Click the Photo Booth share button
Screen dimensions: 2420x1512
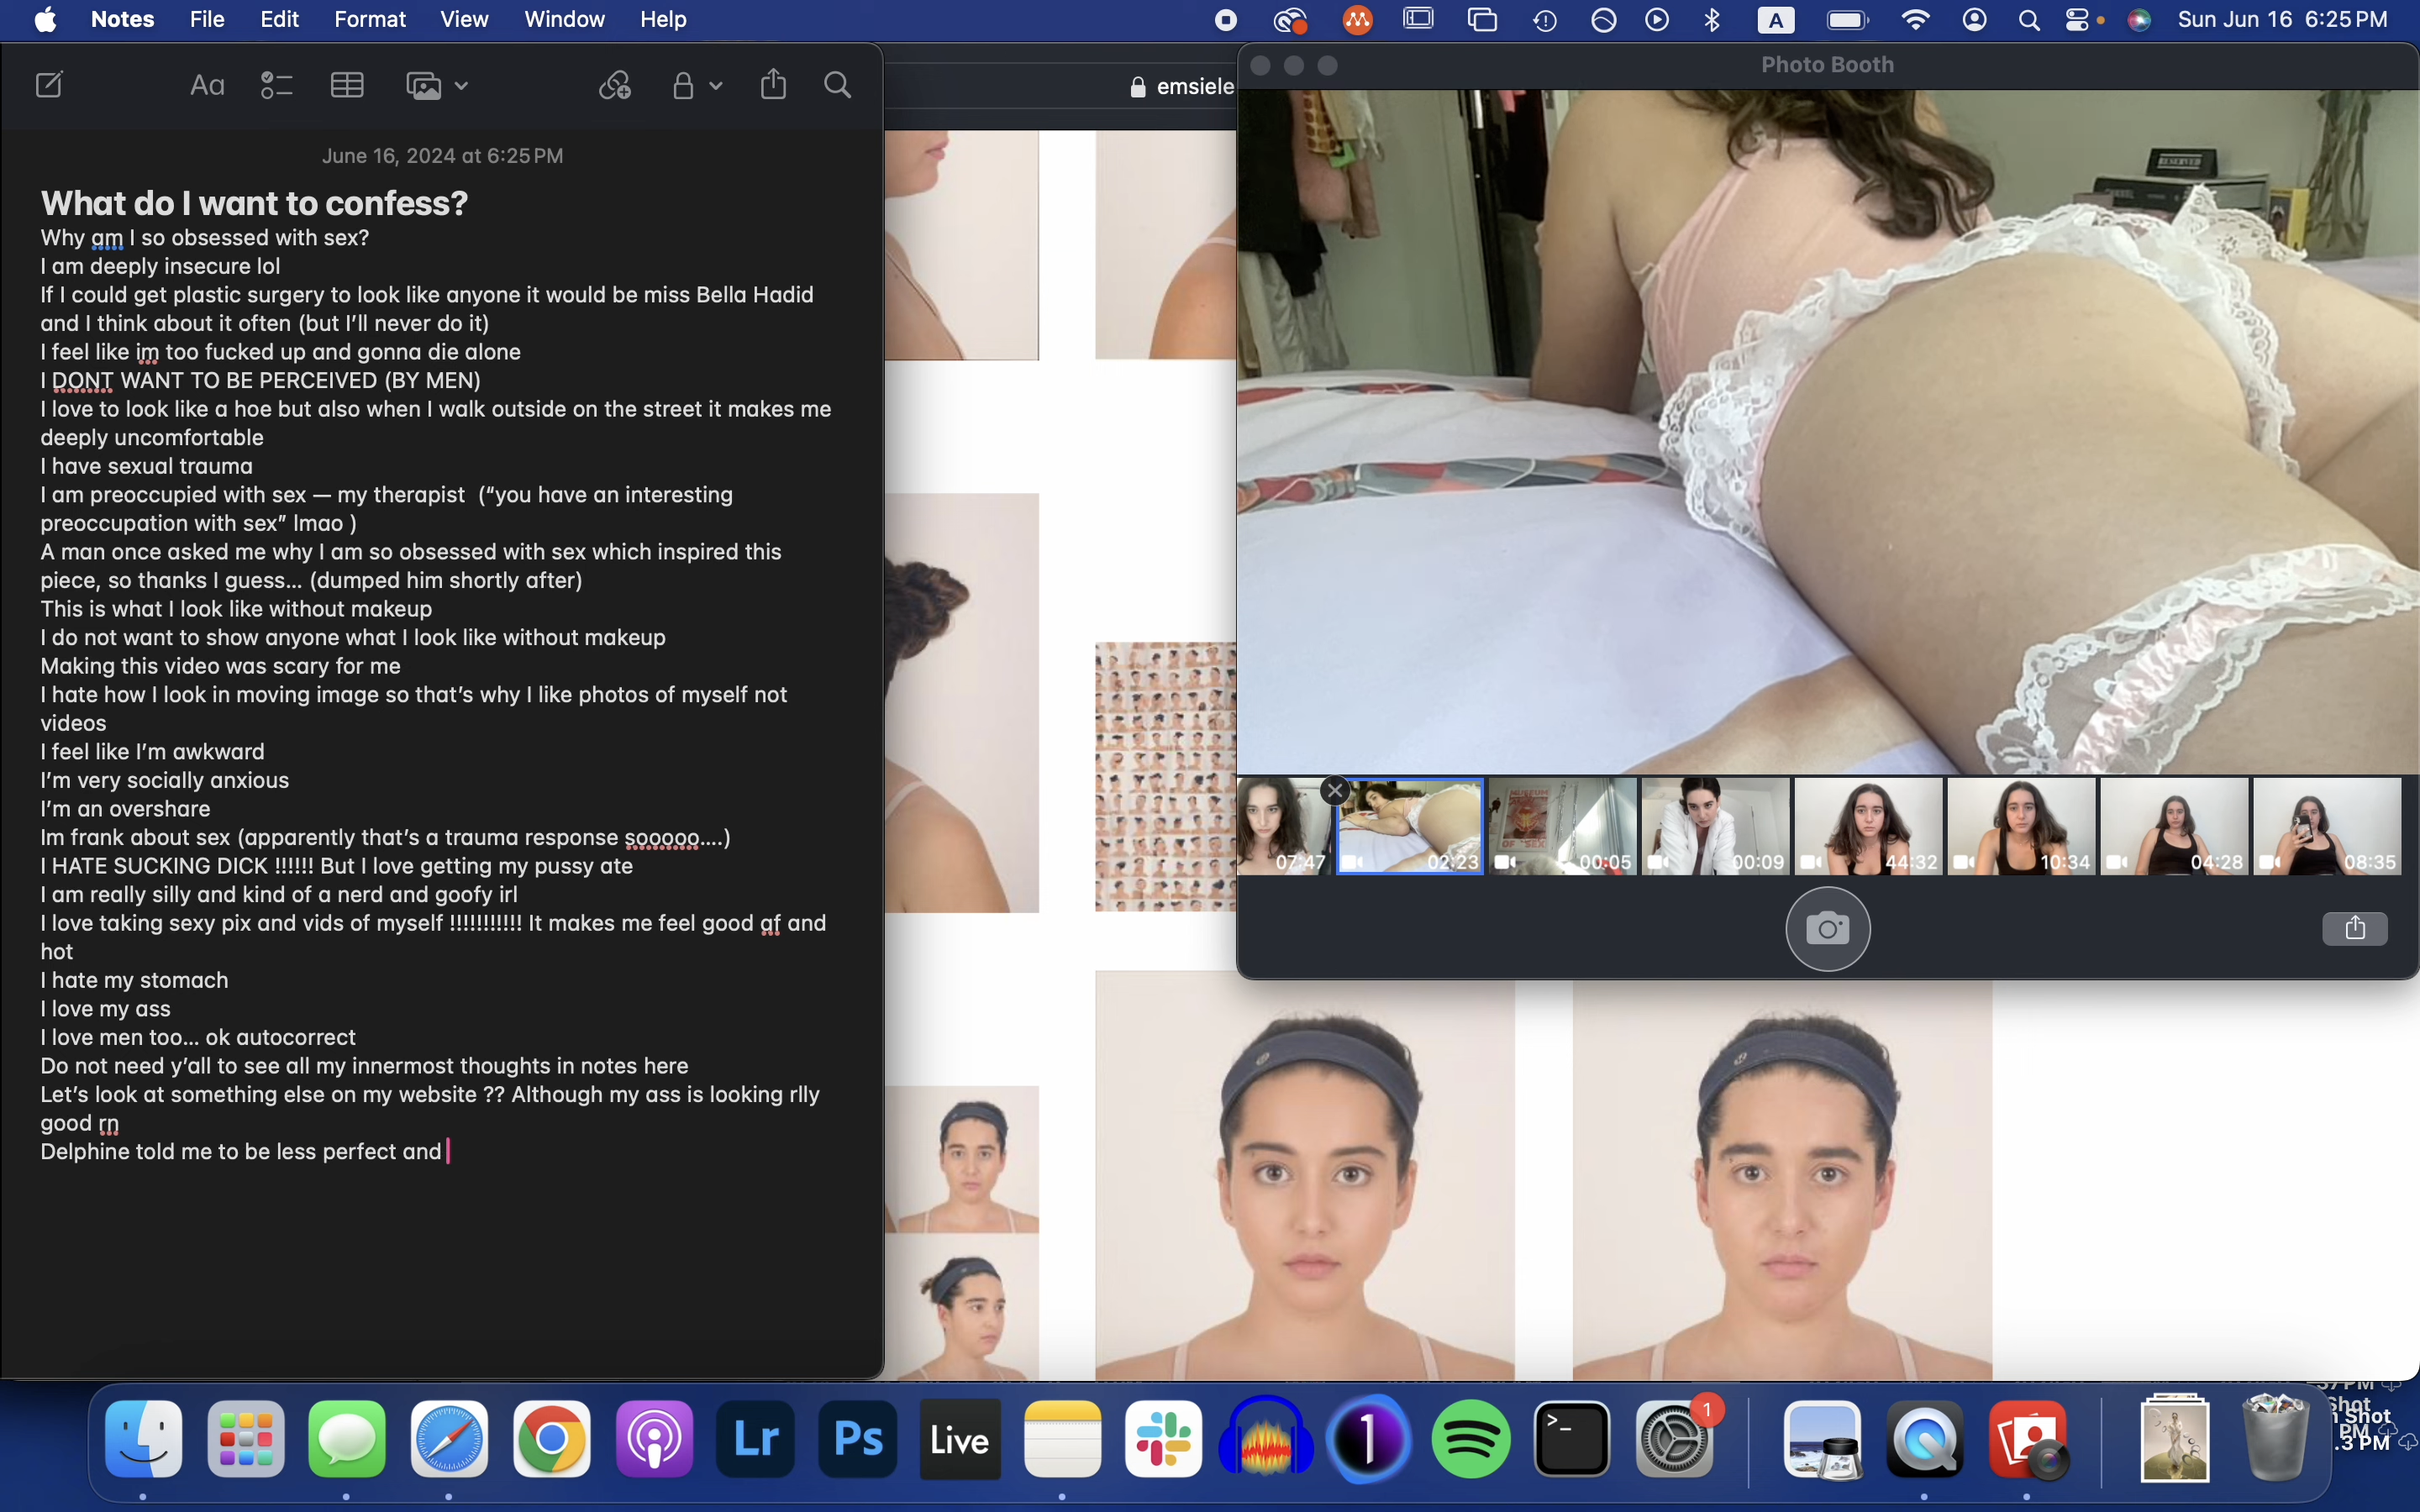2354,928
